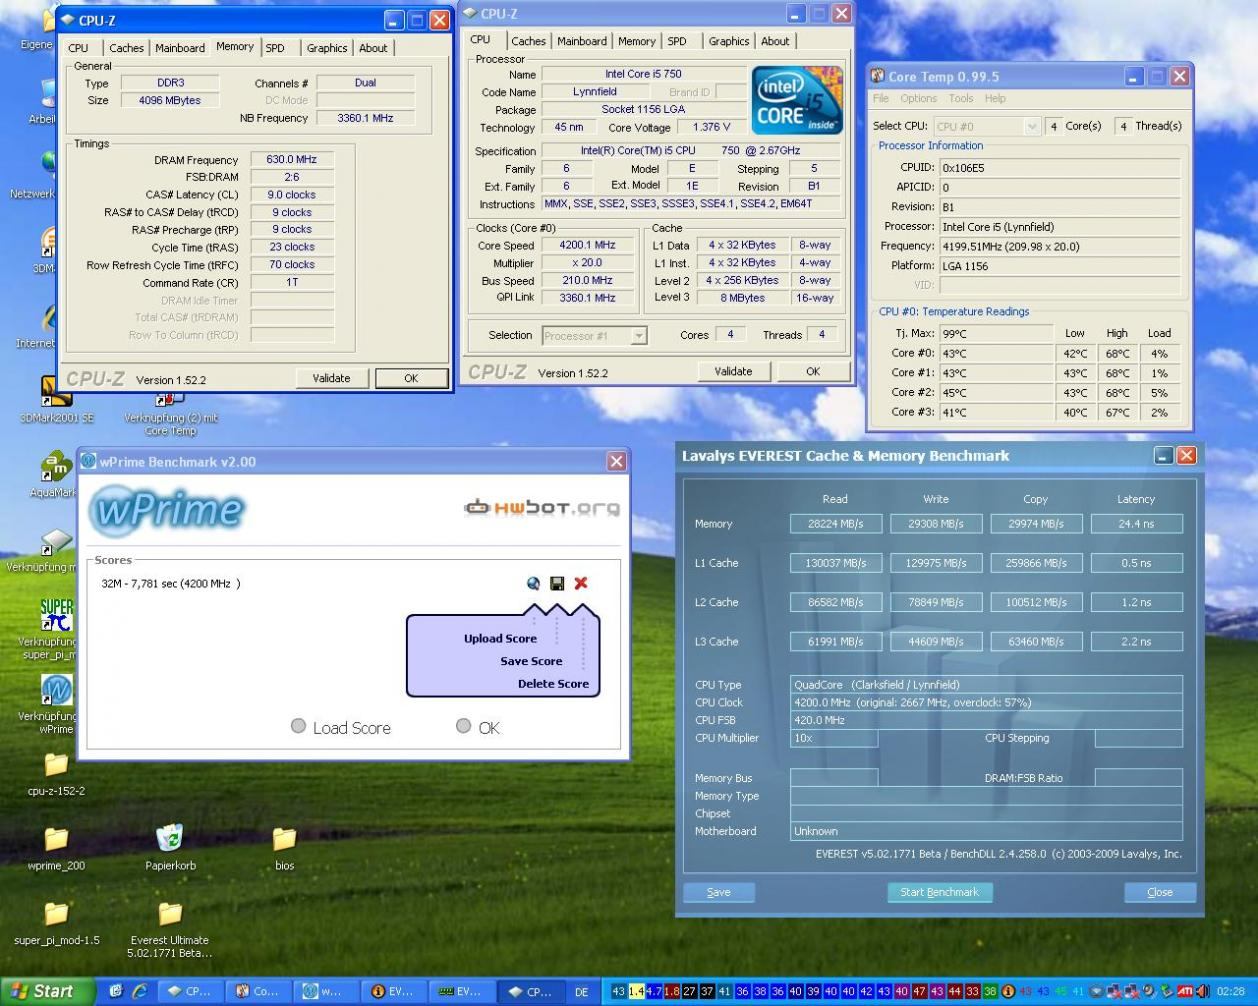
Task: Open the Everest Ultimate 5.02.1771 Beta folder
Action: click(x=170, y=929)
